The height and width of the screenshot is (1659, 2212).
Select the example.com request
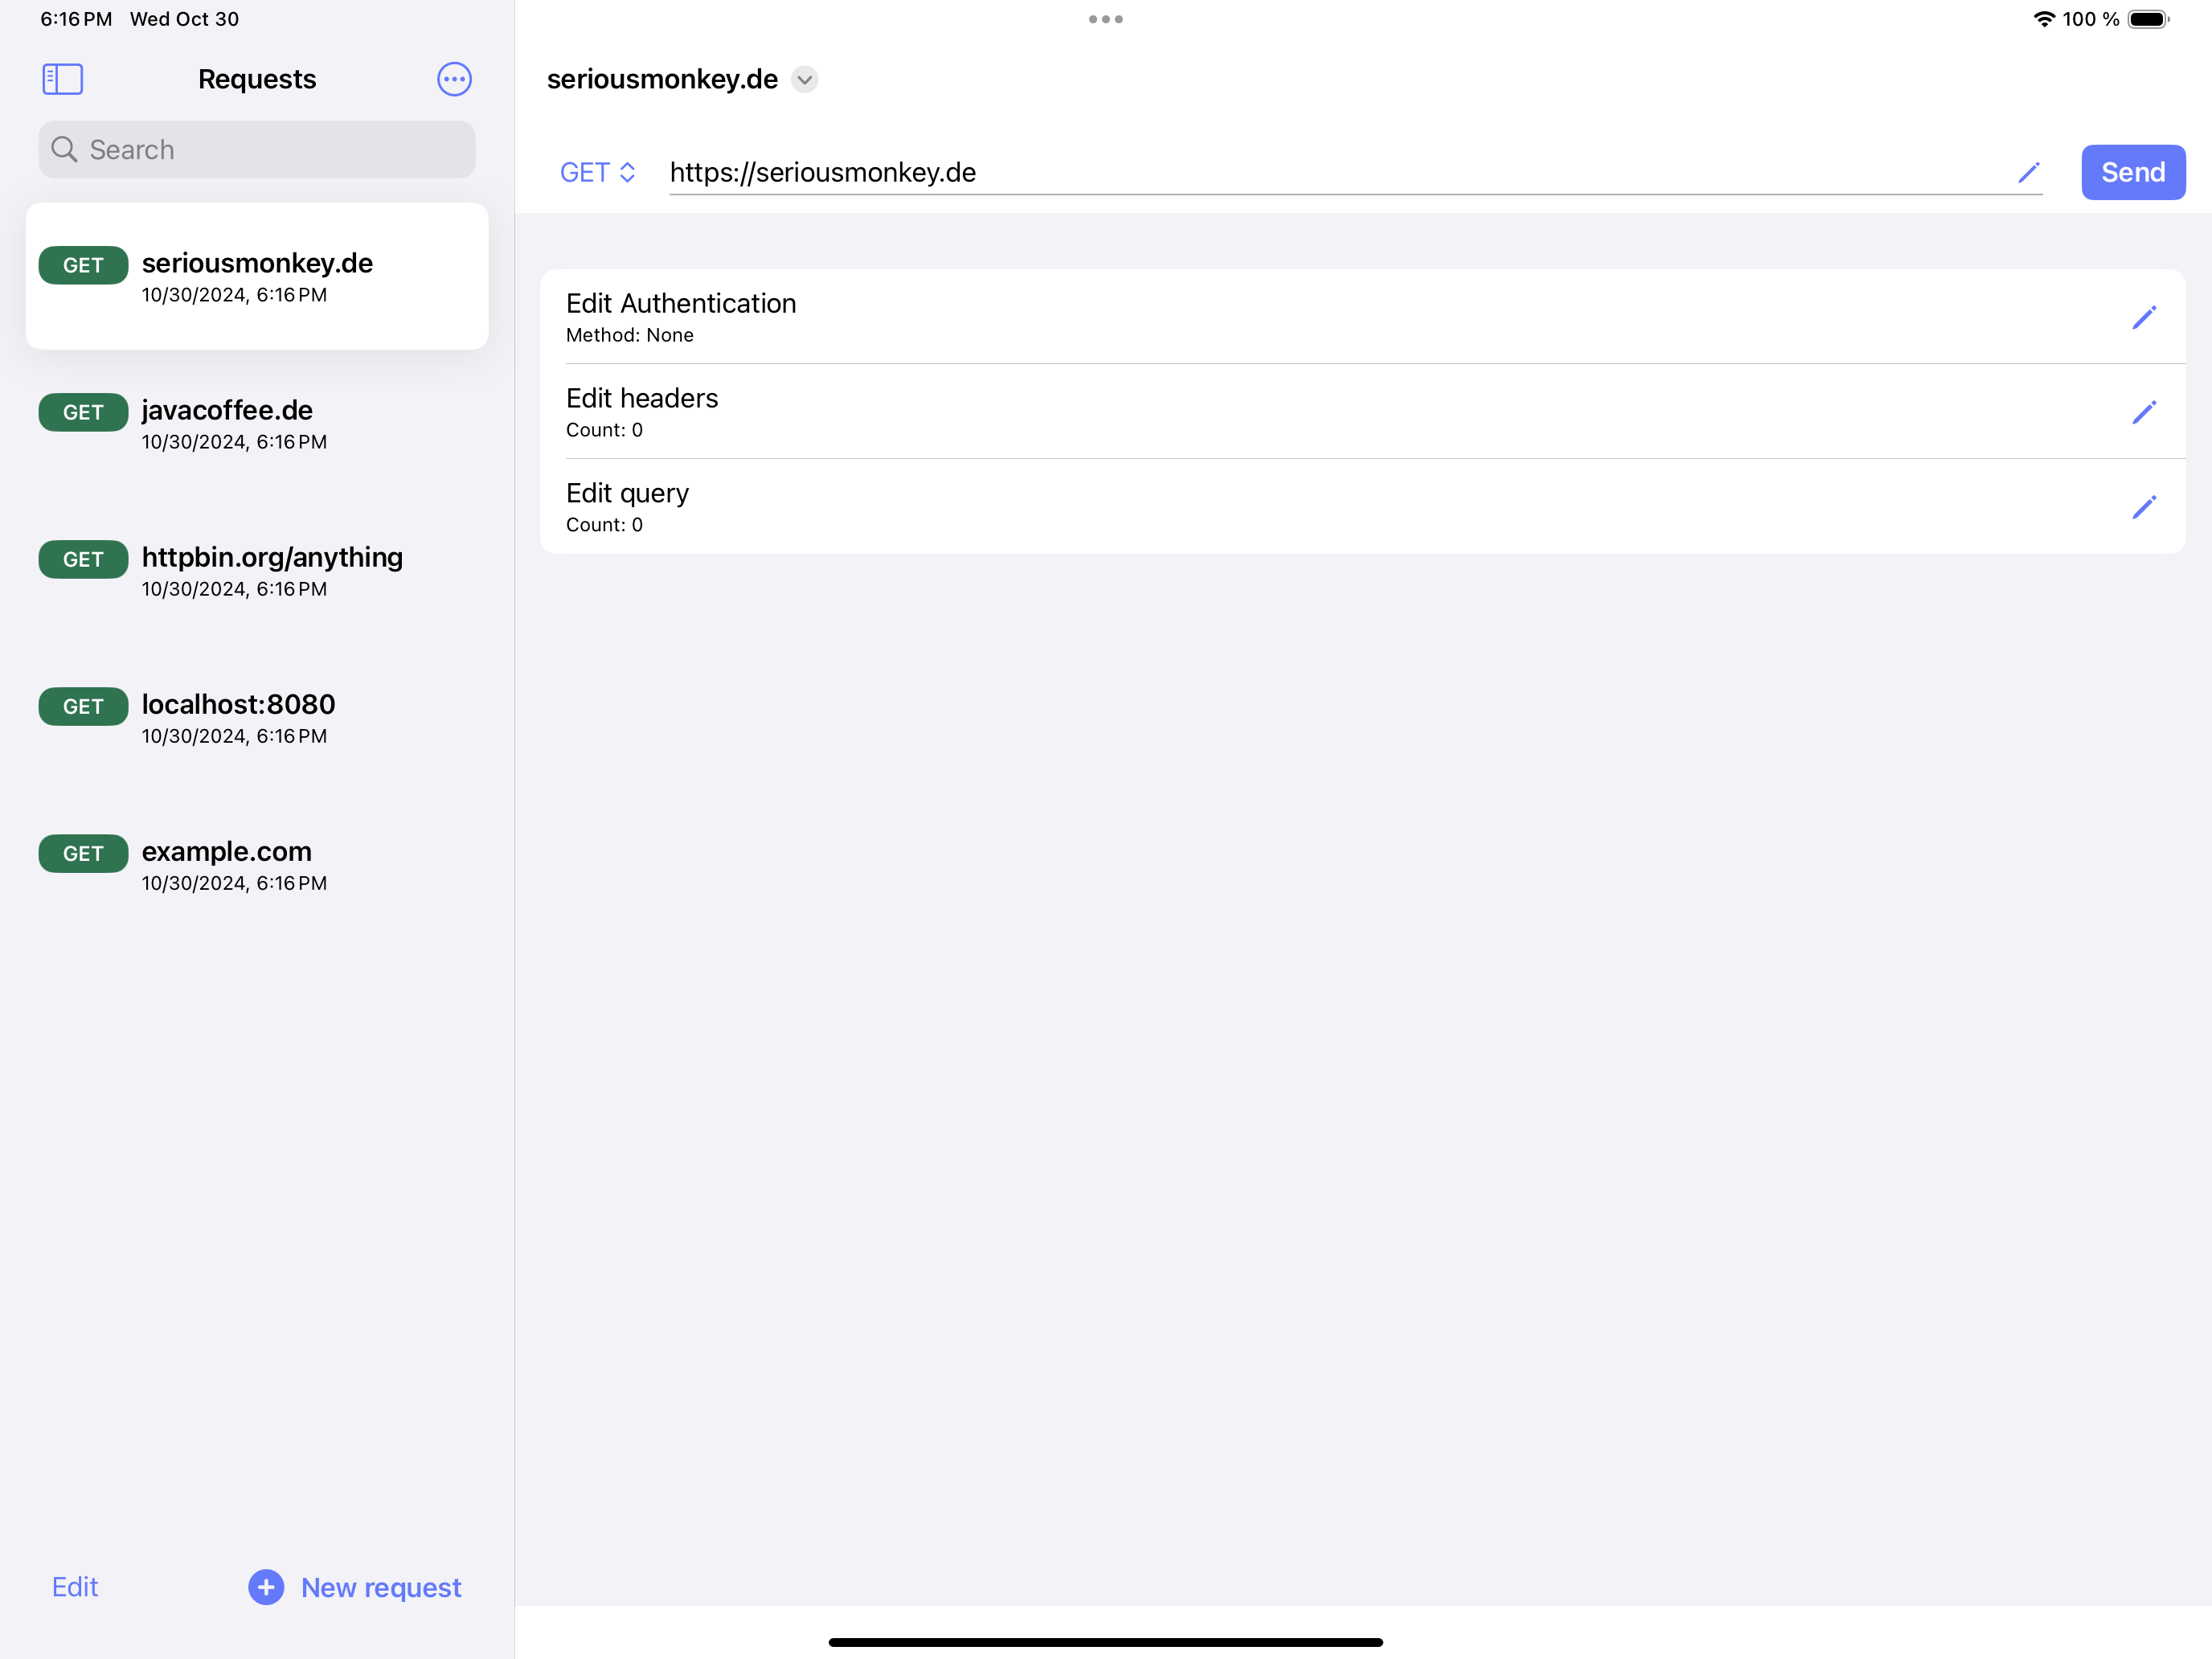[x=257, y=864]
